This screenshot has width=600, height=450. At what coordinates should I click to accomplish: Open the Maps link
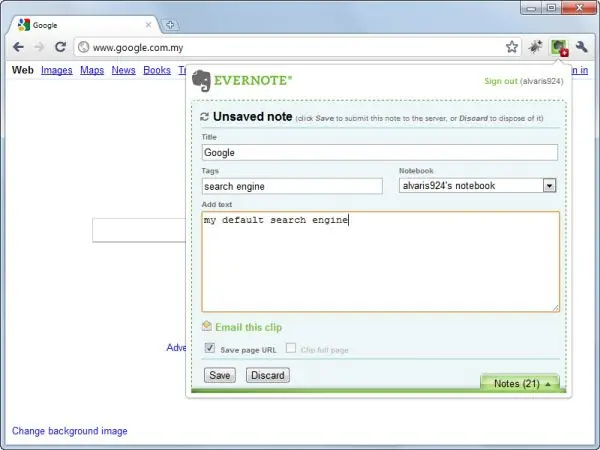coord(92,70)
